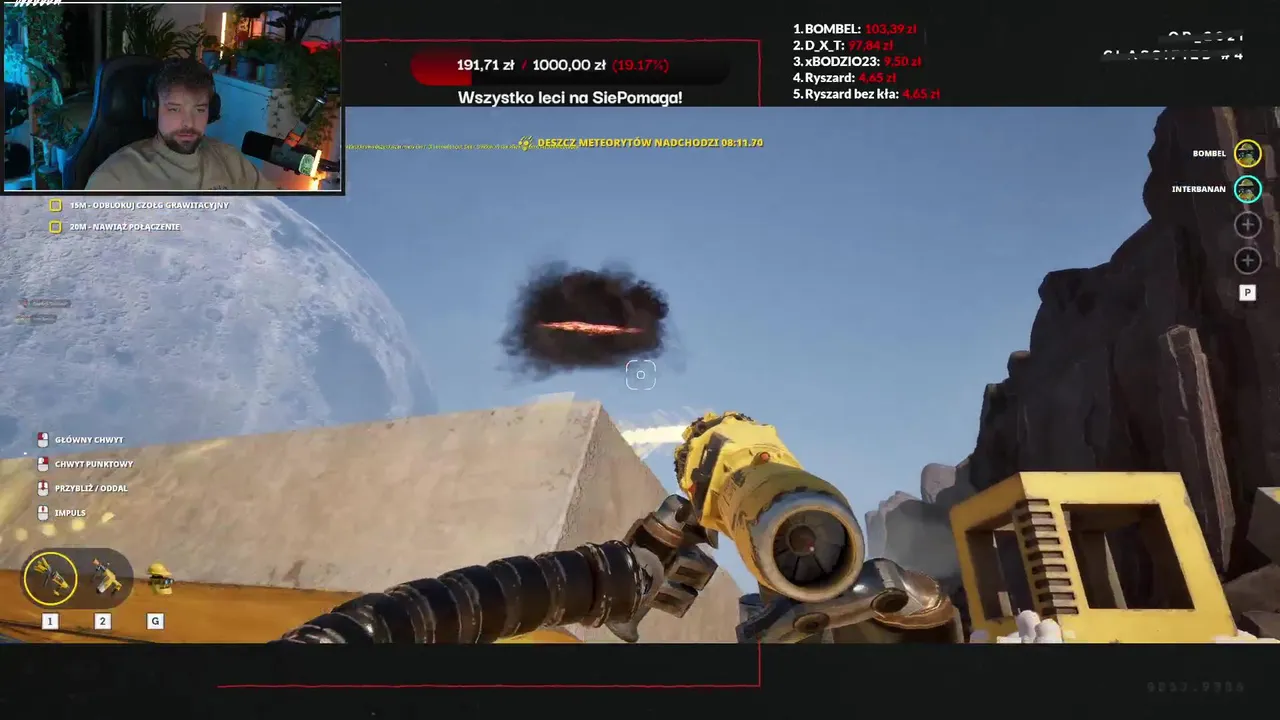Click the '20M - NAWIĄŻ POŁĄCZENIE' objective text
The image size is (1280, 720).
pyautogui.click(x=125, y=227)
